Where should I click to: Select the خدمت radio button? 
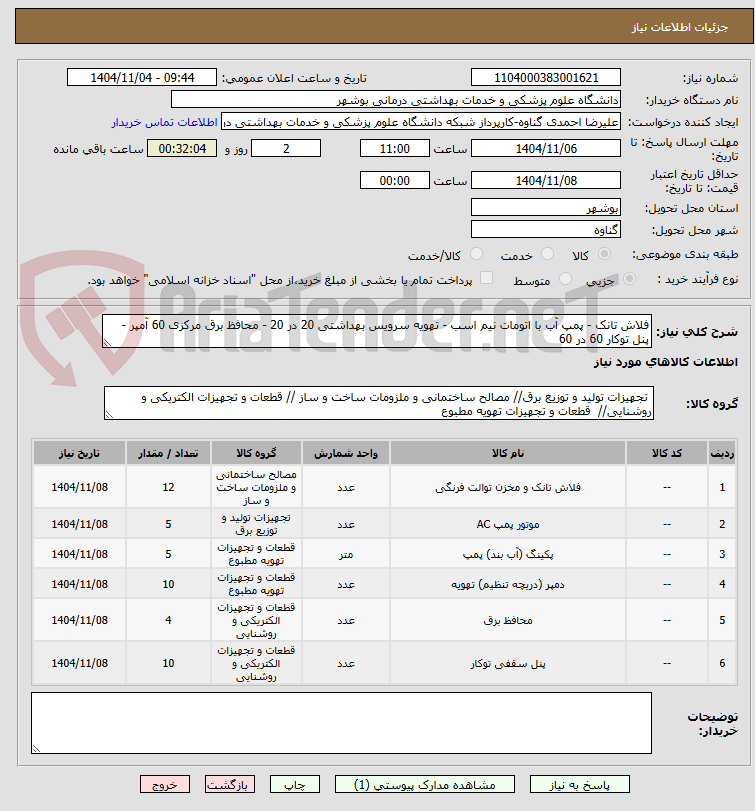tap(547, 254)
